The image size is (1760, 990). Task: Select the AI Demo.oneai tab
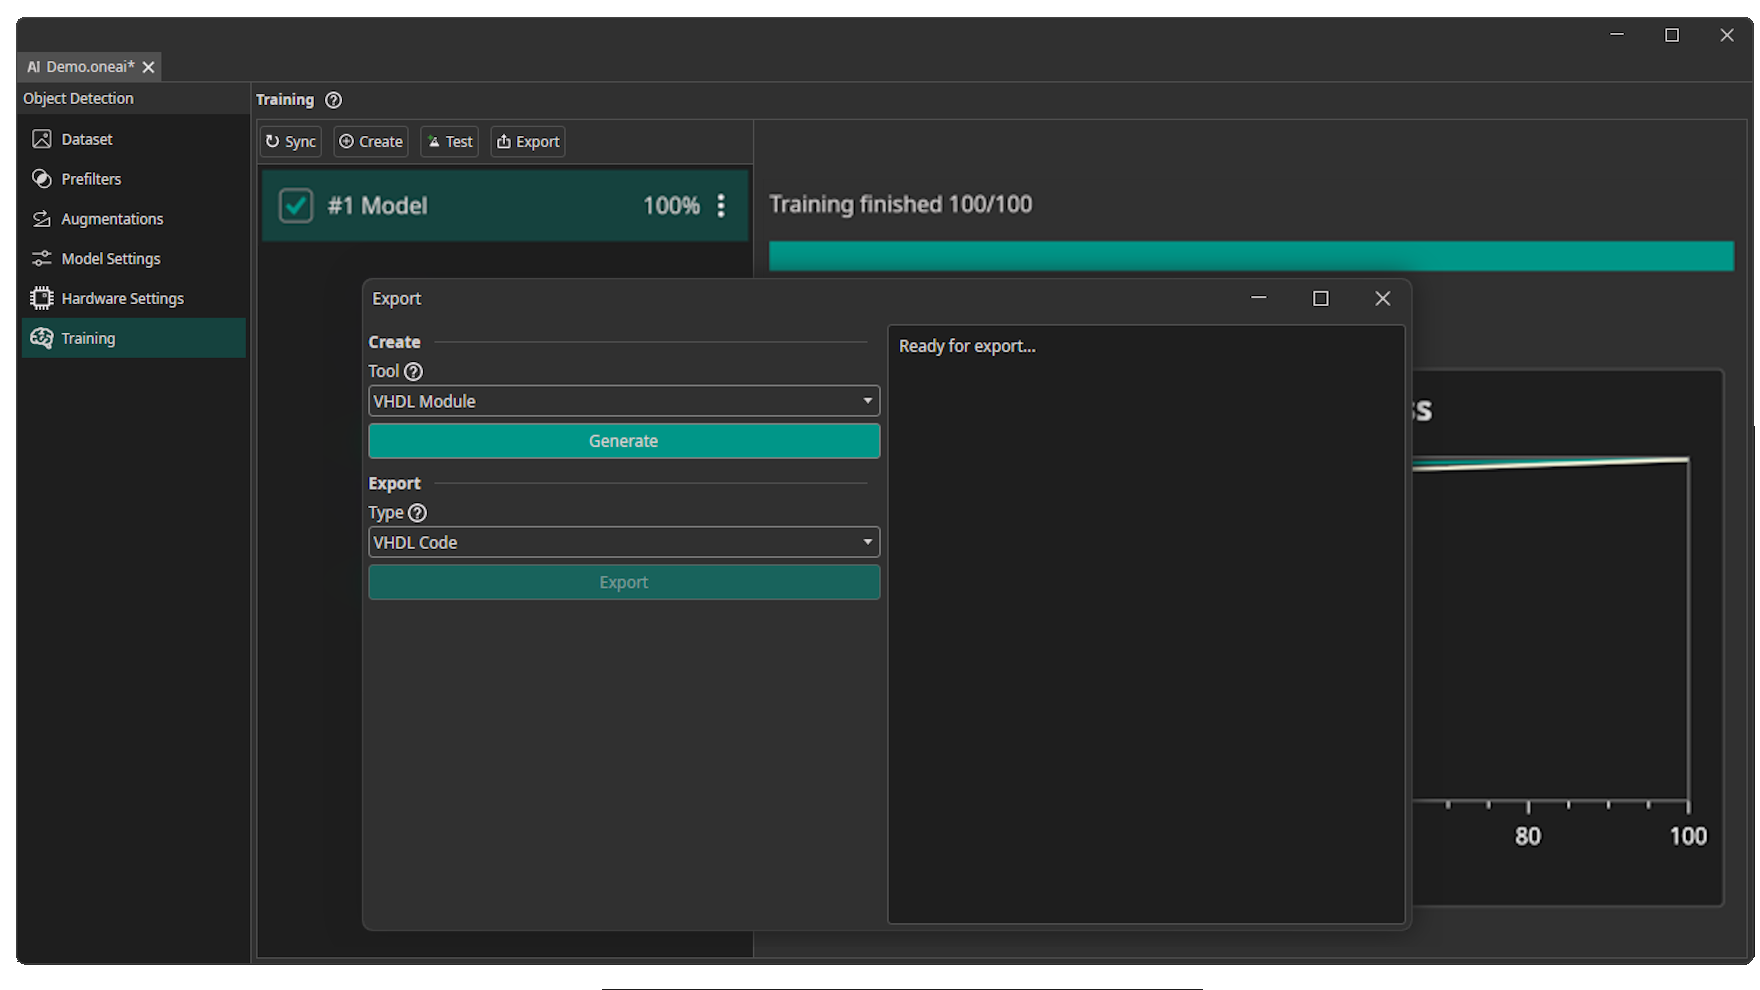[81, 67]
